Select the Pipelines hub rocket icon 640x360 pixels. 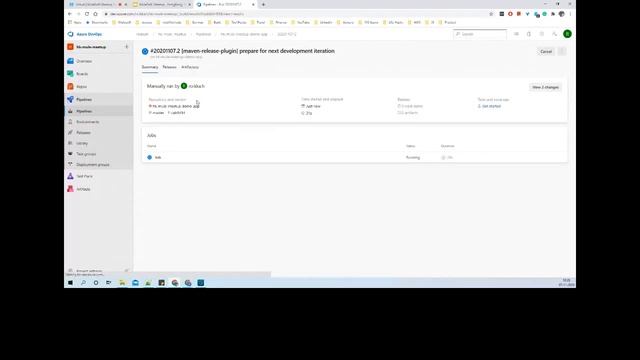(x=70, y=99)
